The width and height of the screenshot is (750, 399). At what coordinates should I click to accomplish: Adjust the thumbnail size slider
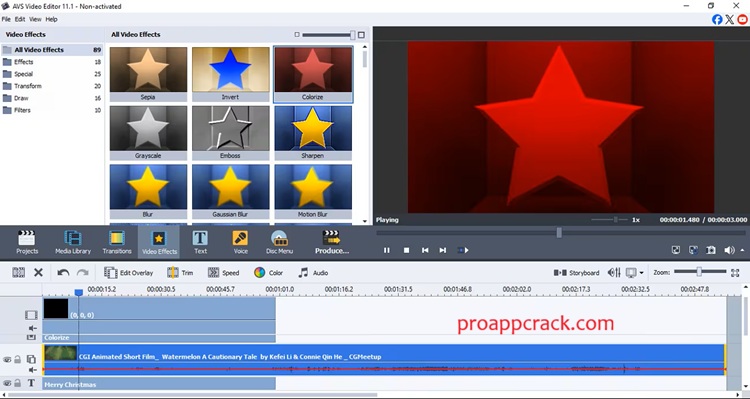(x=353, y=35)
